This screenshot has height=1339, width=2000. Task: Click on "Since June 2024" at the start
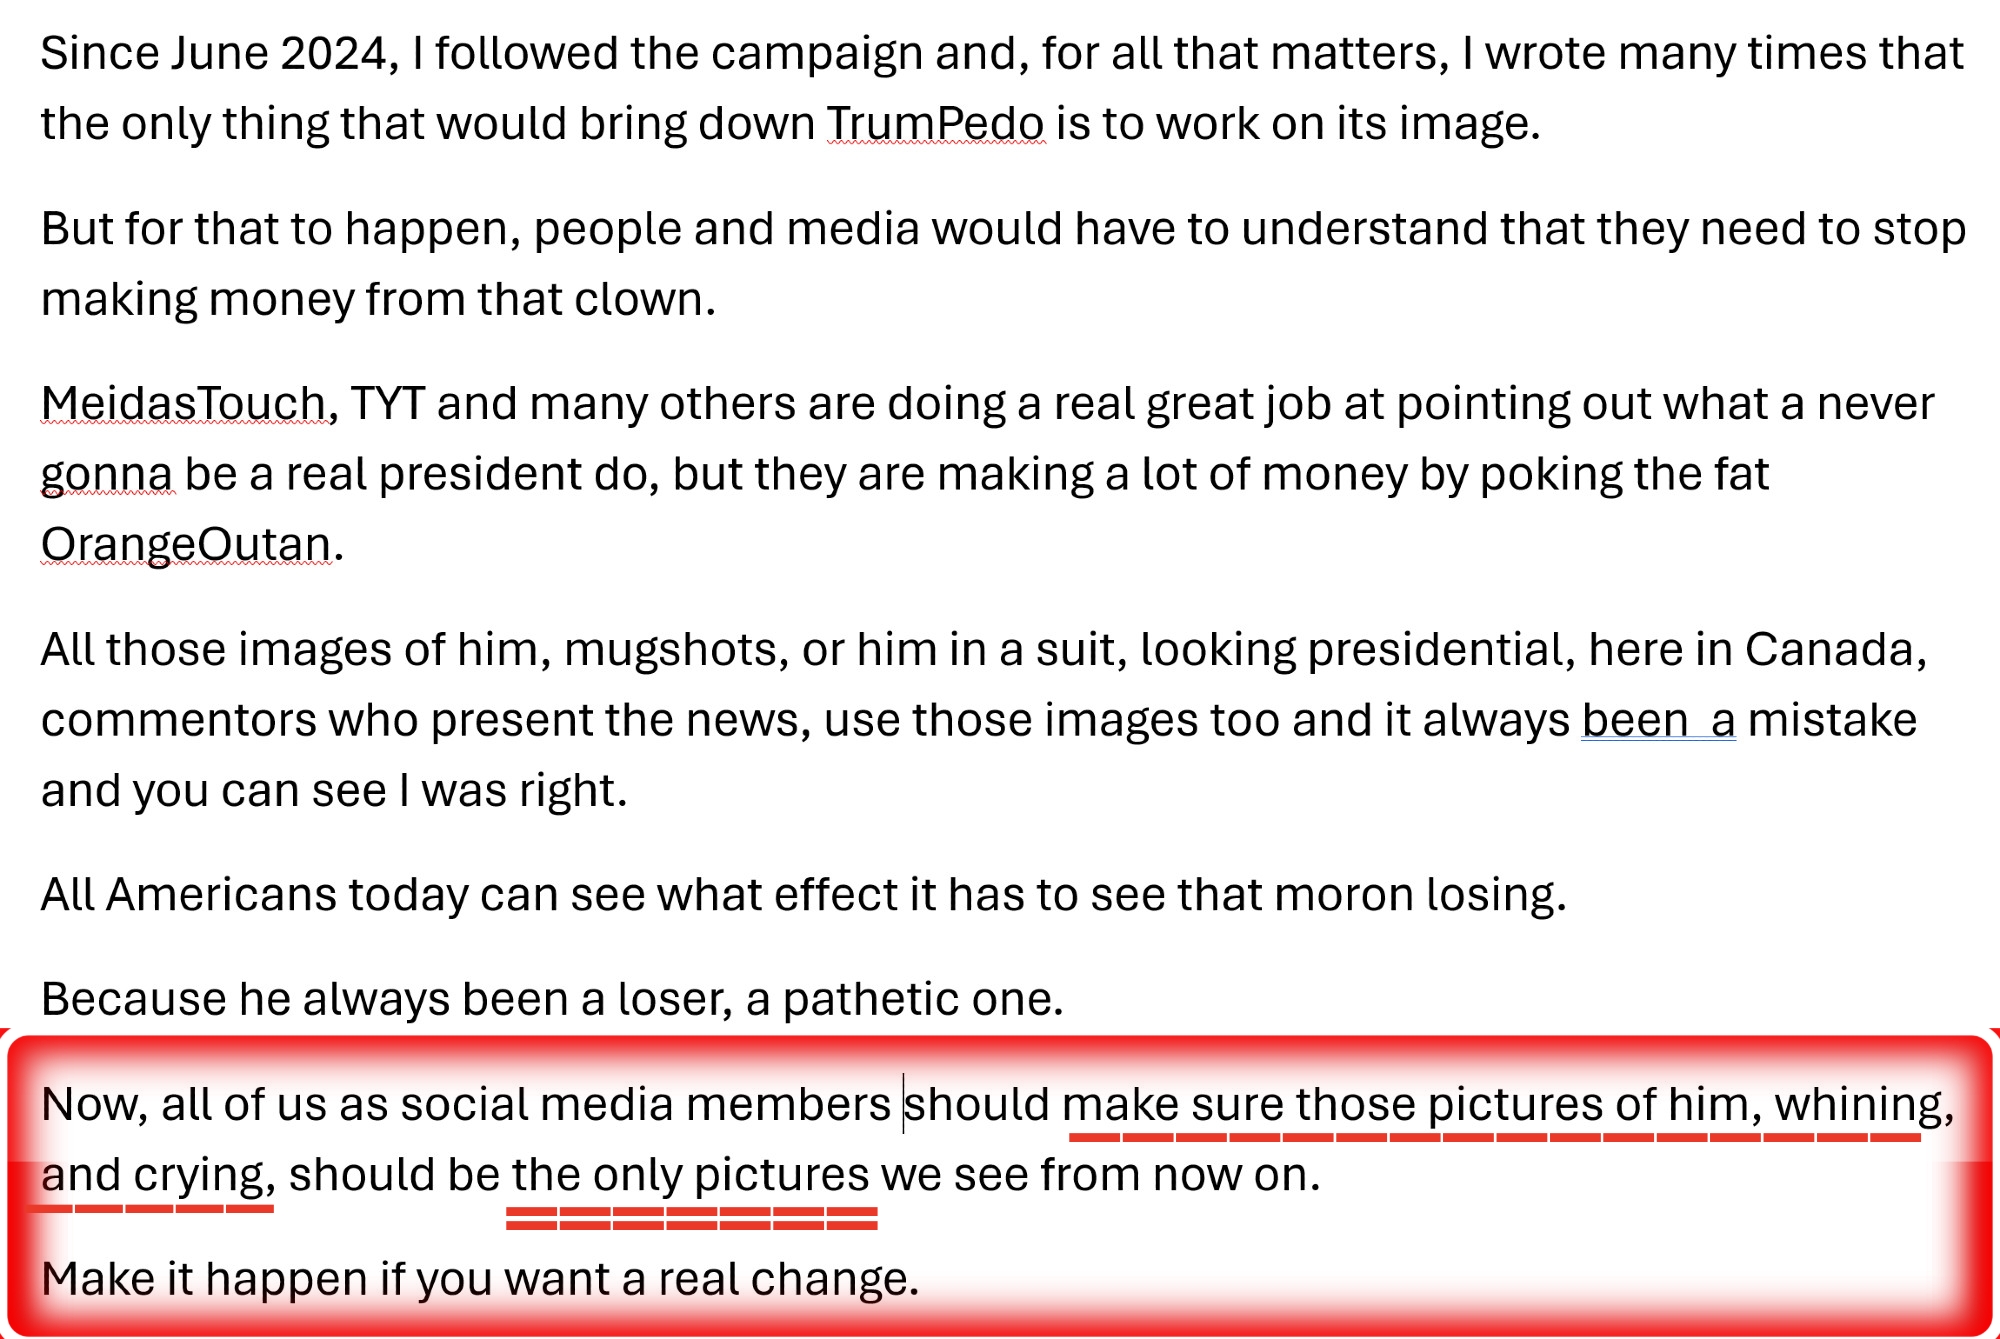coord(213,54)
